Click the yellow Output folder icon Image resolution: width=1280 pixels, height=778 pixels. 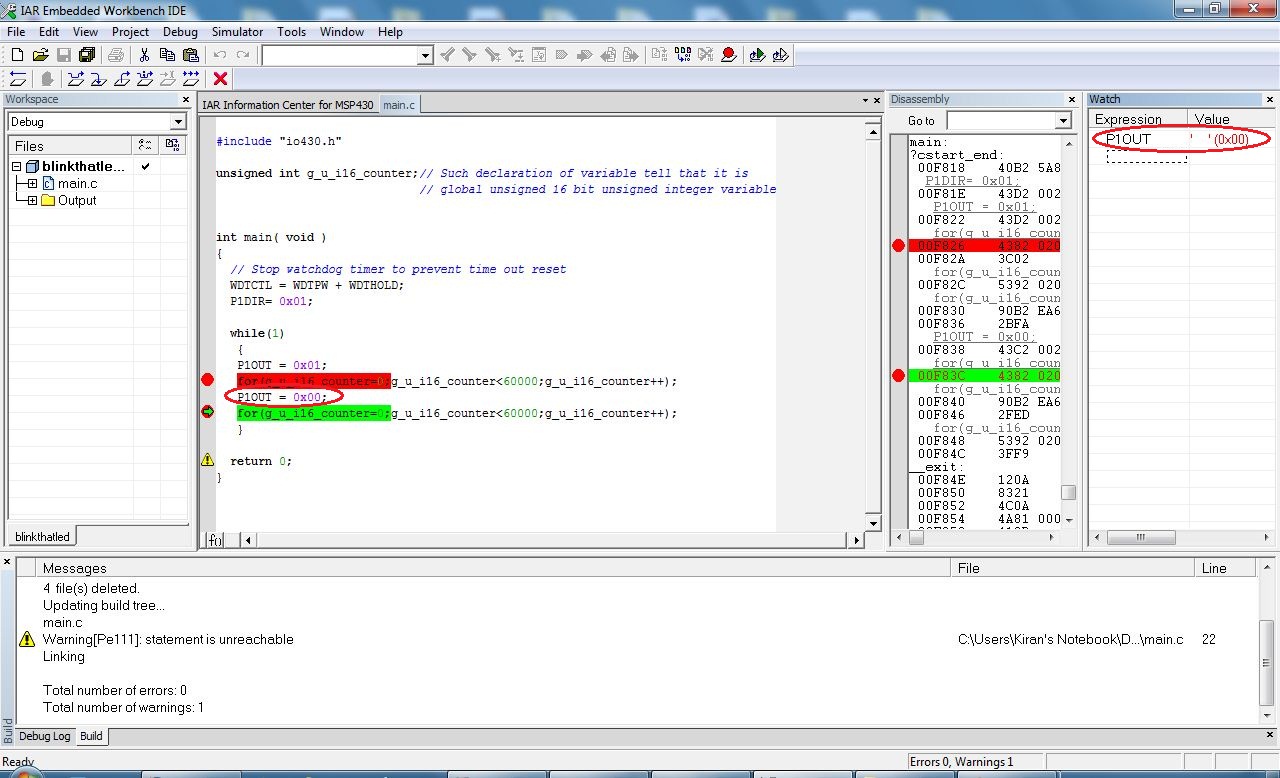point(48,200)
